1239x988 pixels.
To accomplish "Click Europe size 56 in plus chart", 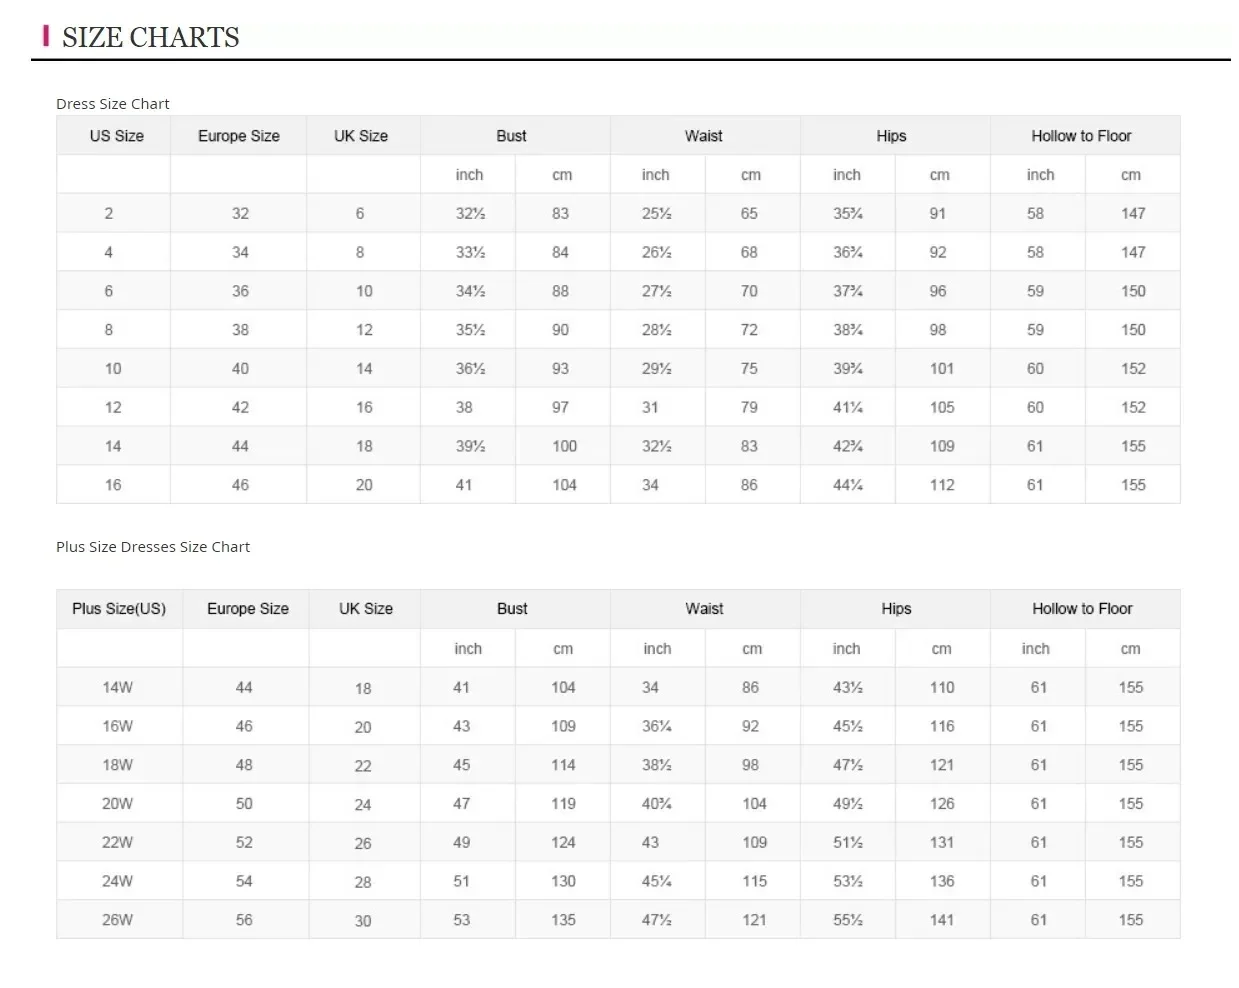I will pyautogui.click(x=244, y=920).
